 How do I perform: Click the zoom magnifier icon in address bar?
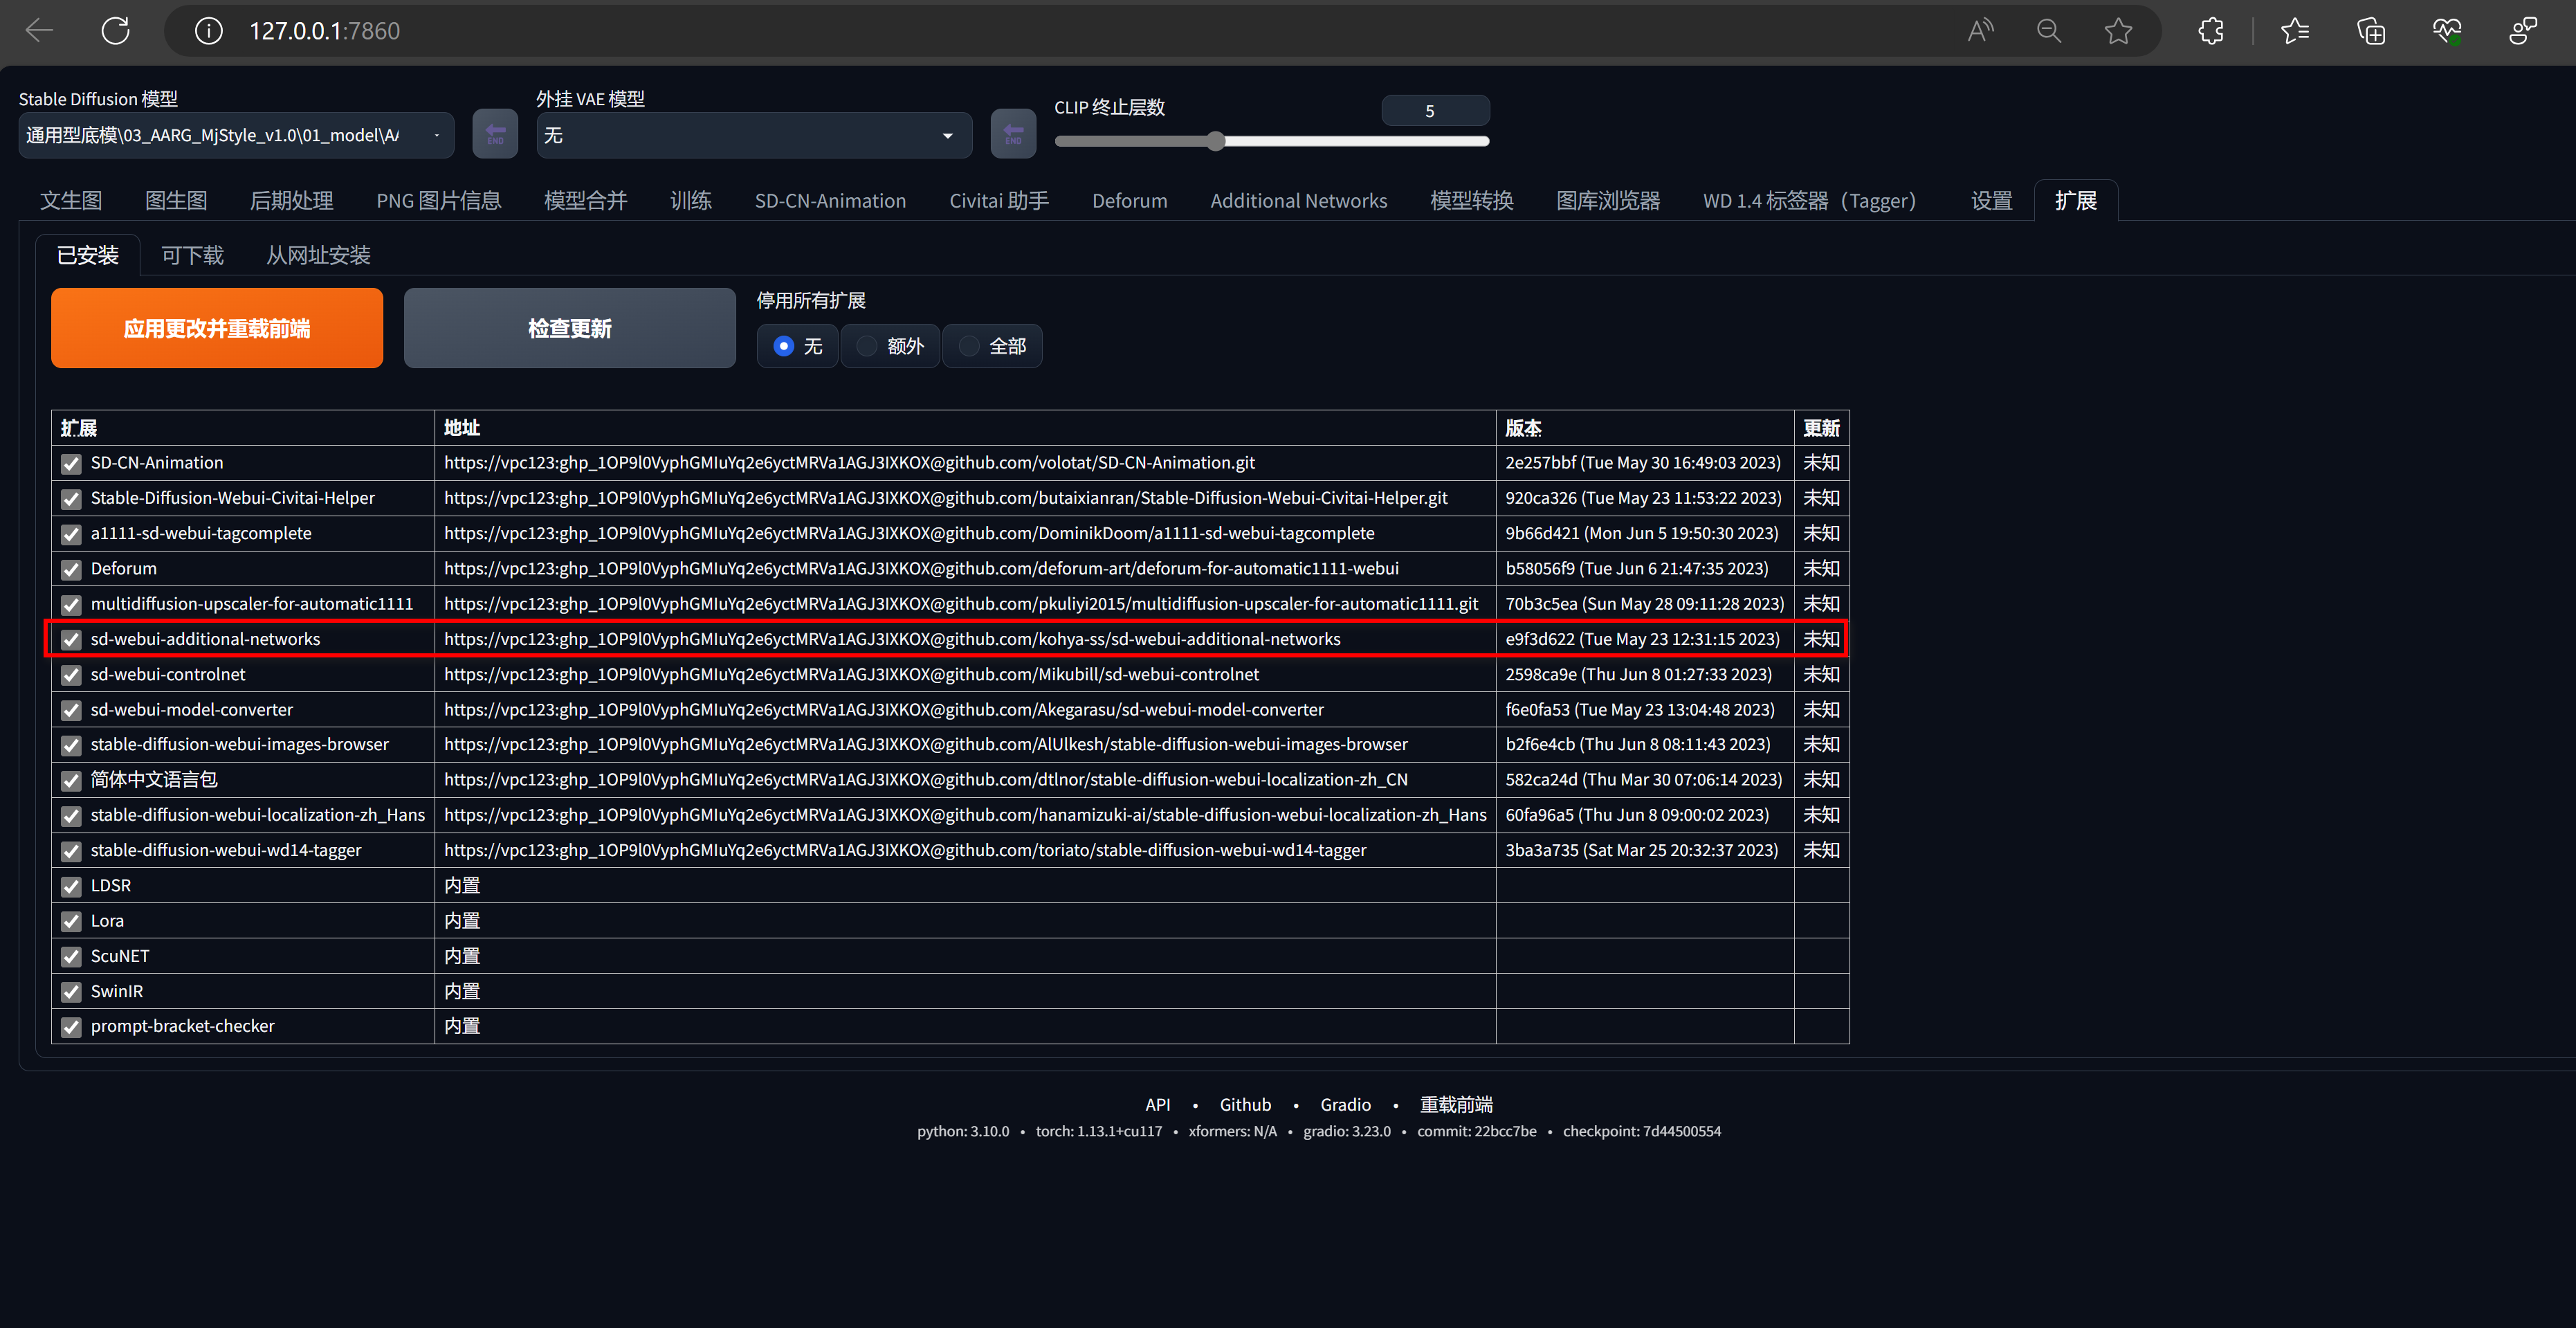pos(2049,31)
